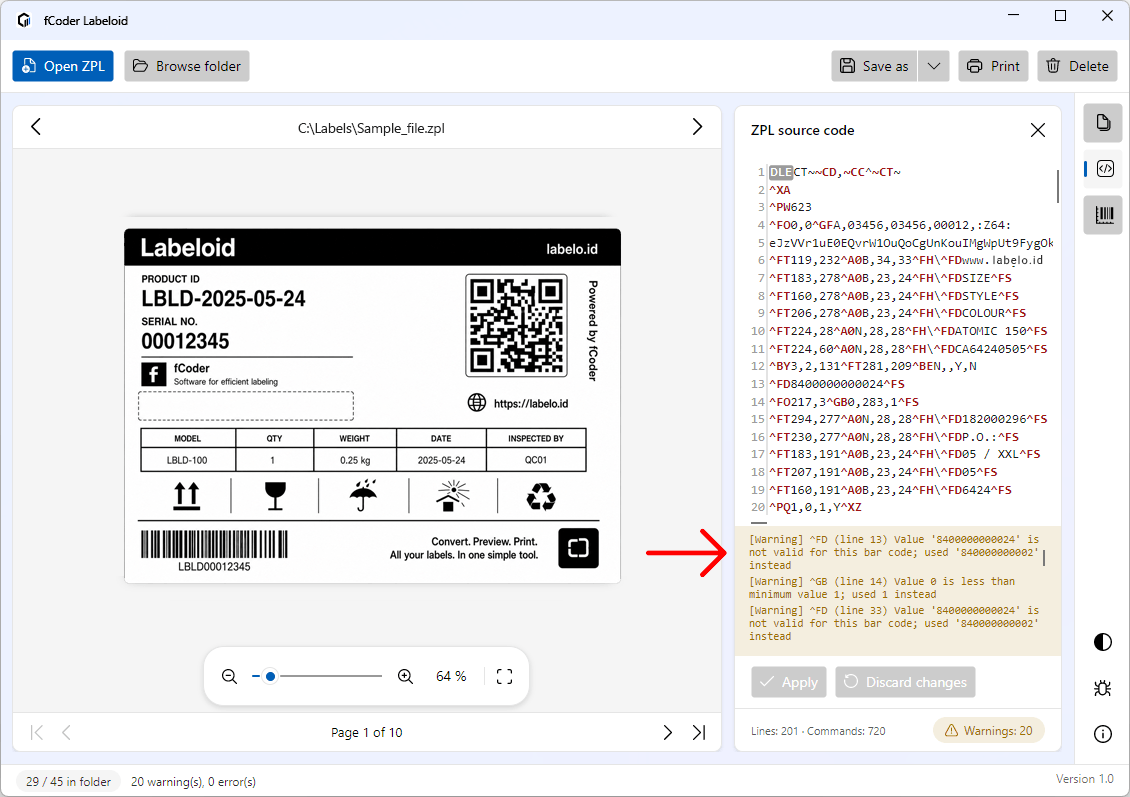This screenshot has width=1130, height=797.
Task: Jump to the last page
Action: (698, 733)
